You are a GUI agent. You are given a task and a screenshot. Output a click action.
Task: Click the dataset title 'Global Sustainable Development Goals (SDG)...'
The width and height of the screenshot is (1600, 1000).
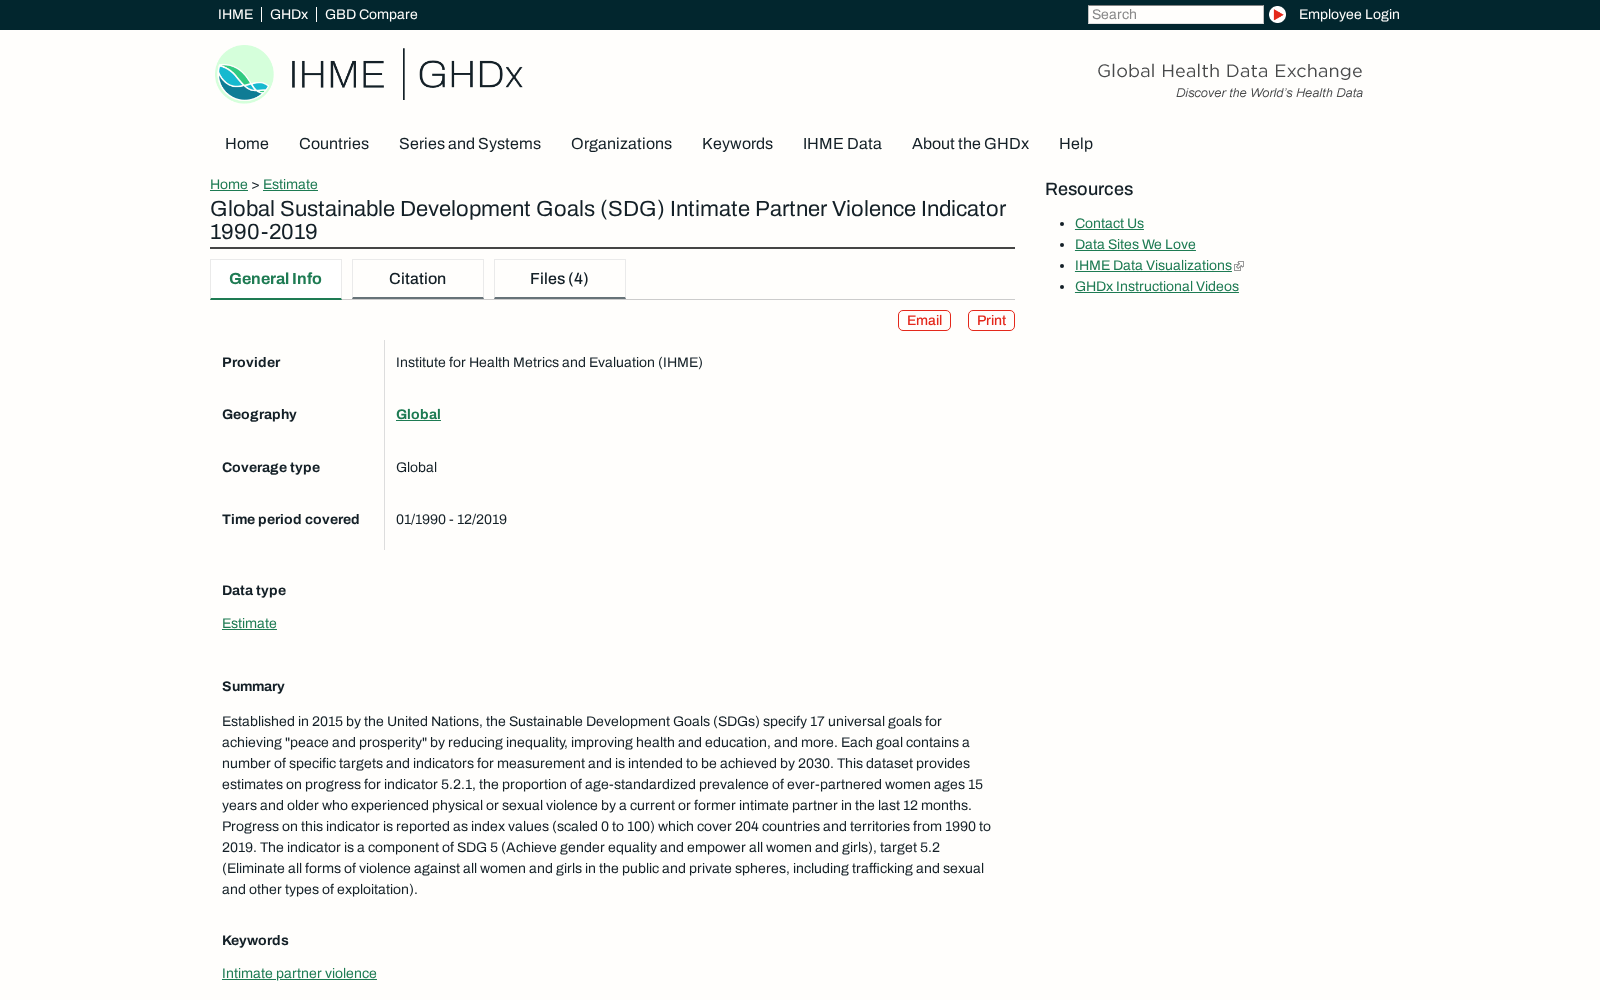coord(608,221)
